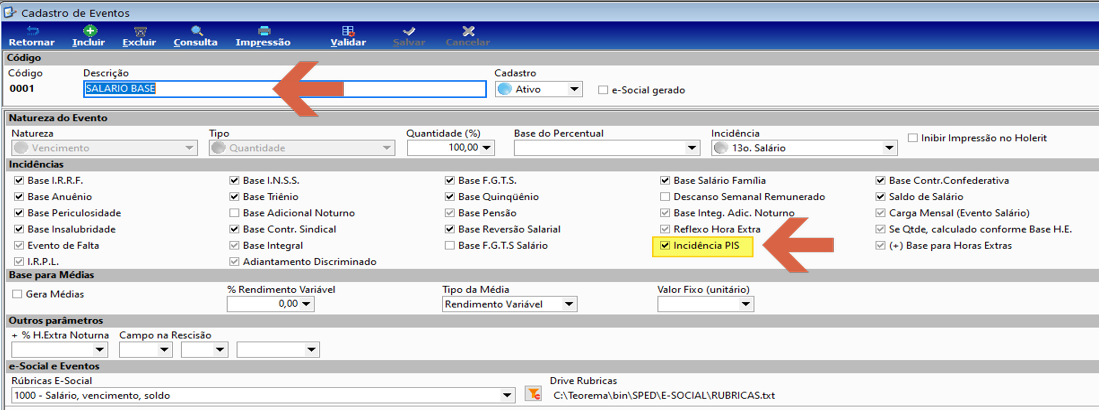The image size is (1104, 410).
Task: Toggle Base Insalubridade checkbox
Action: tap(18, 229)
